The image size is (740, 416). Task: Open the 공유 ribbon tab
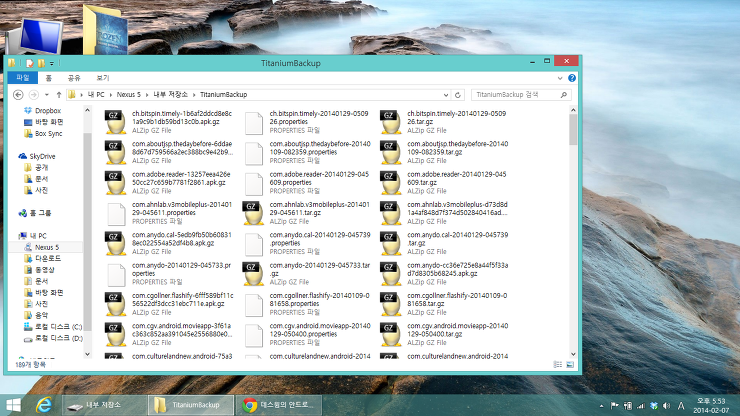point(74,78)
